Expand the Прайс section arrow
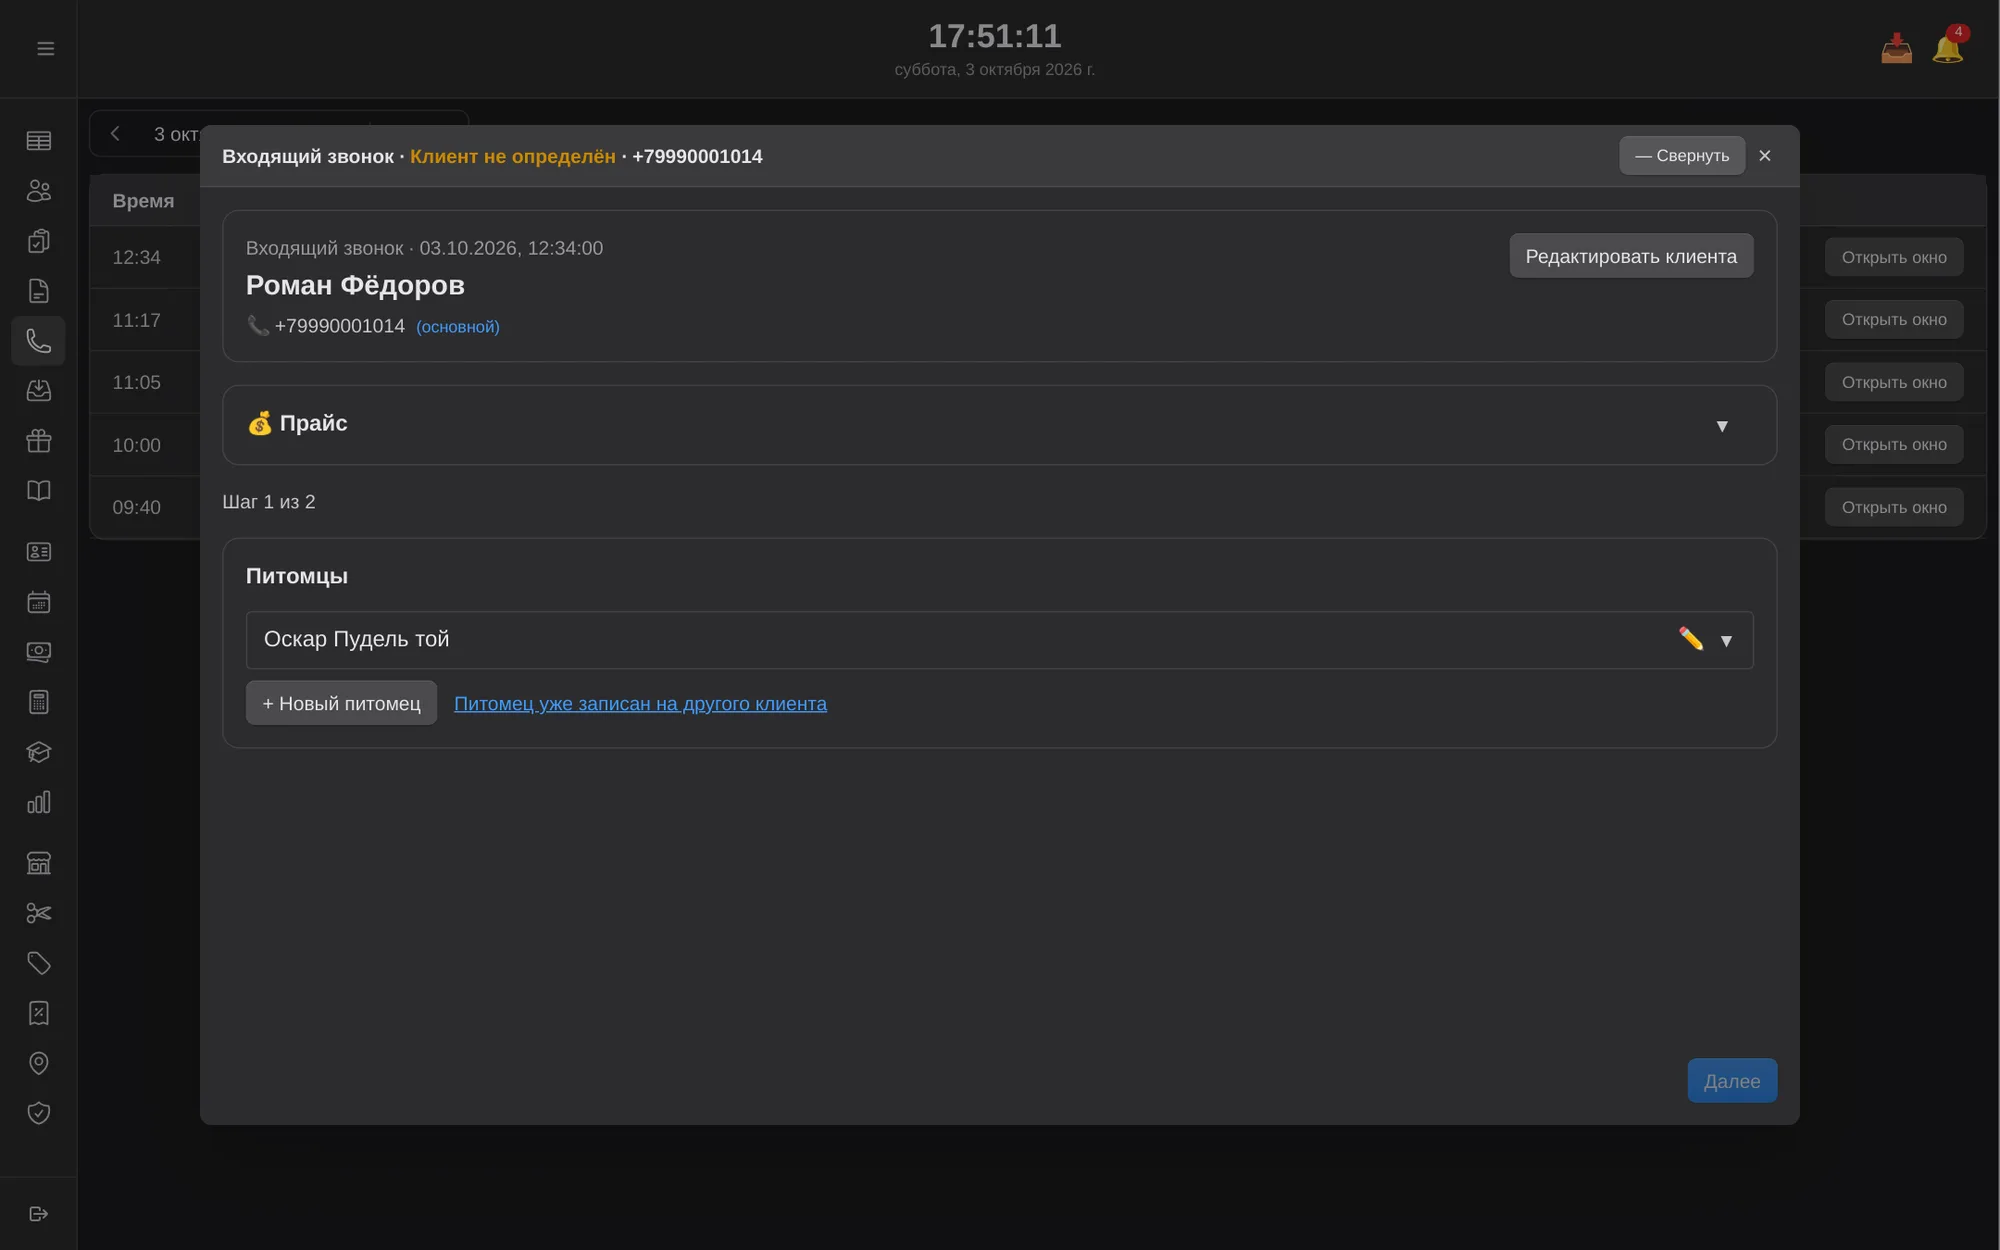The image size is (2000, 1250). pos(1722,426)
